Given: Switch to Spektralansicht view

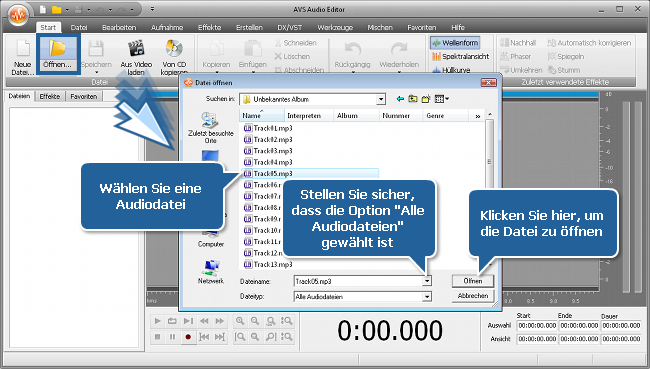Looking at the screenshot, I should 460,56.
